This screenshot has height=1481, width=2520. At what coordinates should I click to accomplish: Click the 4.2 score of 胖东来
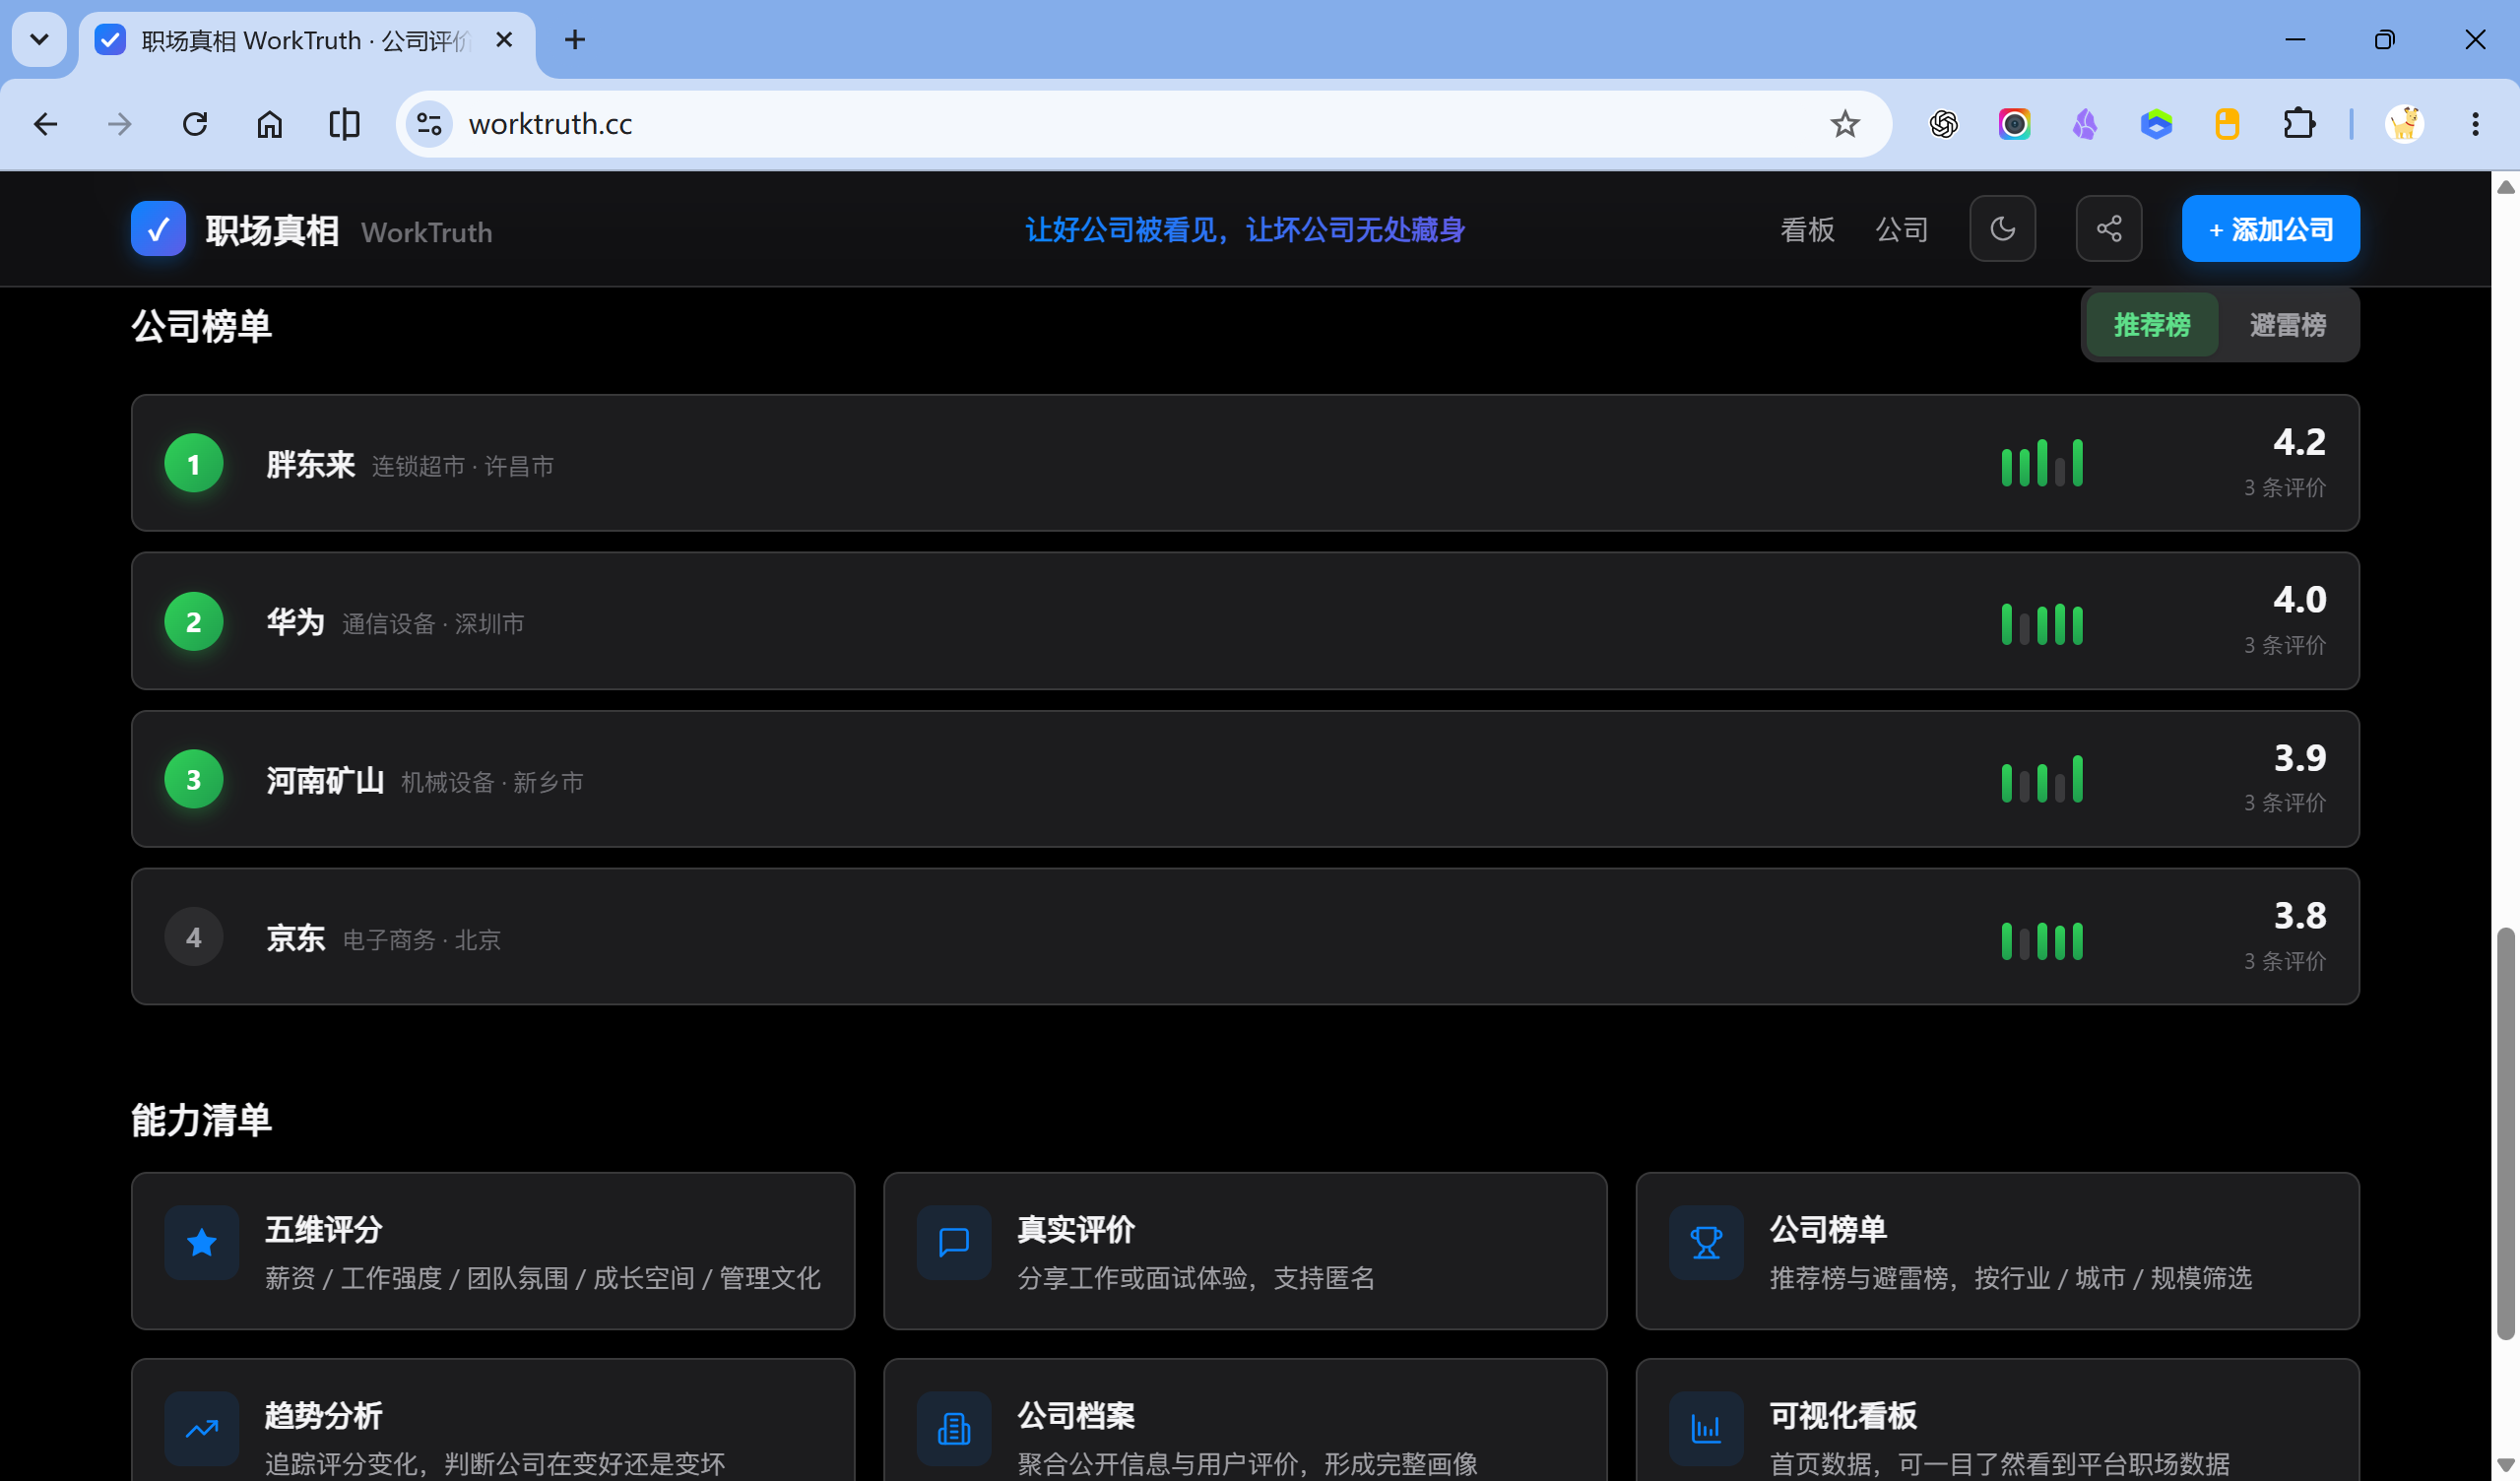pyautogui.click(x=2298, y=442)
